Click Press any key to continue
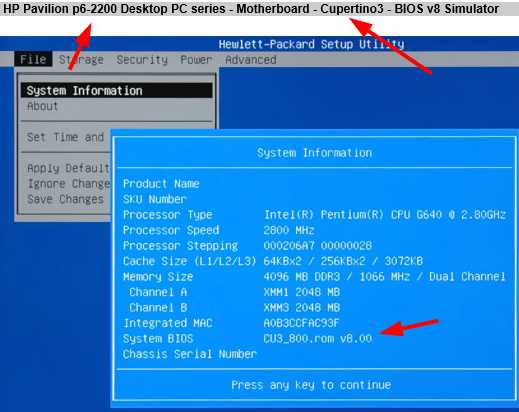Screen dimensions: 519x412 [311, 385]
